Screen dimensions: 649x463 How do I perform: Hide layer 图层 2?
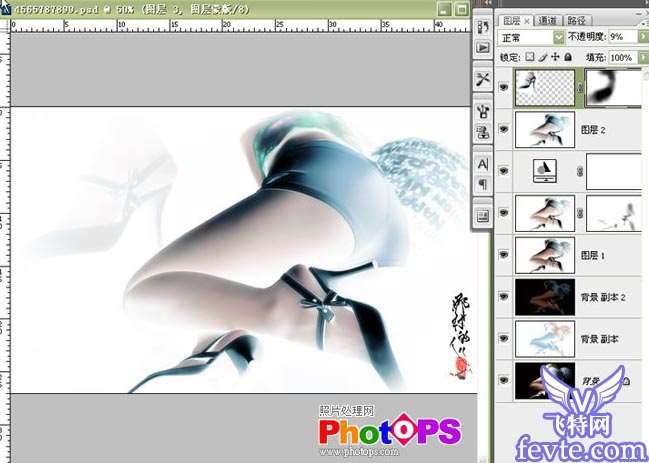coord(504,129)
